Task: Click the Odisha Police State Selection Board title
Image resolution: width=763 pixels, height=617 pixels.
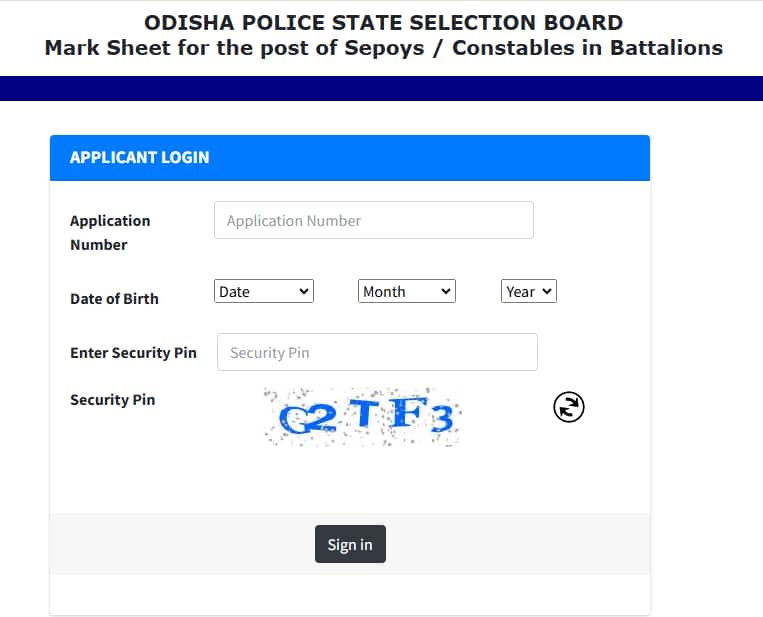Action: [384, 22]
